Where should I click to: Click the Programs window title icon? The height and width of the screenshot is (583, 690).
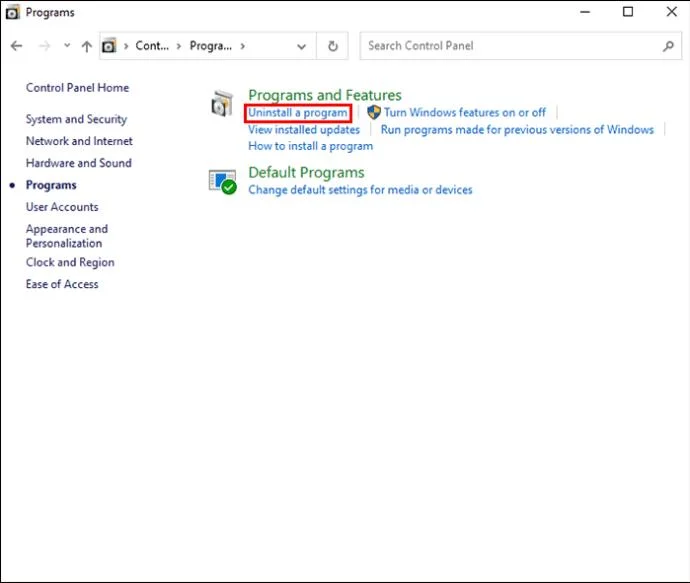(12, 12)
